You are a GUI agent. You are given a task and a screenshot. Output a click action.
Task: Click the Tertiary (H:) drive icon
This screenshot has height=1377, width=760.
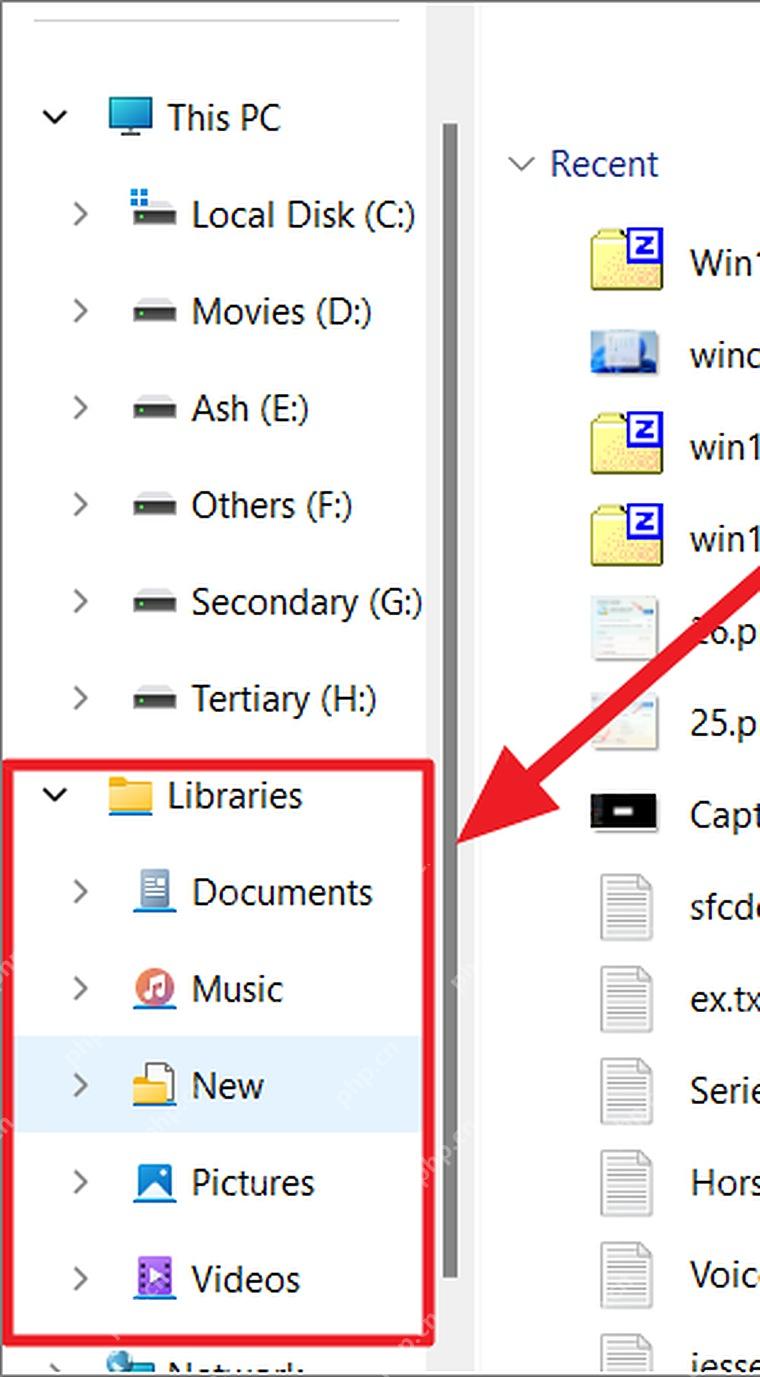tap(154, 700)
